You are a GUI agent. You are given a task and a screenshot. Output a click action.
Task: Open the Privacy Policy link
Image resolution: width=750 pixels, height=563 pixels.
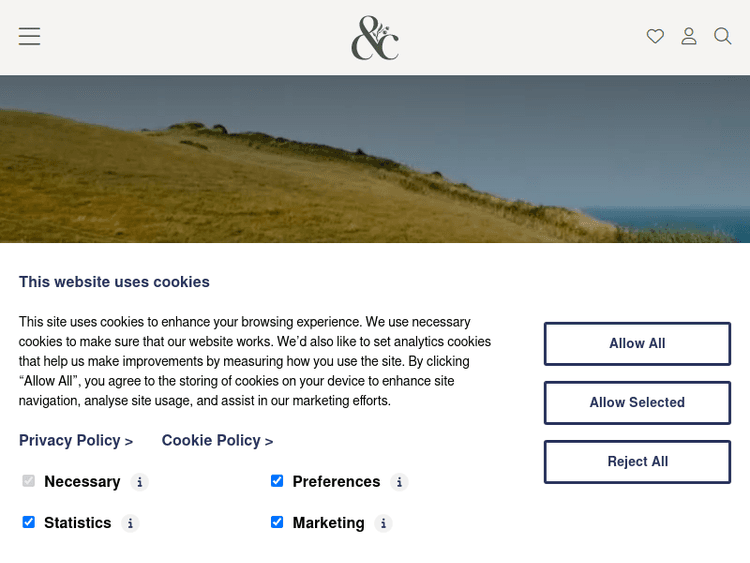(x=76, y=440)
